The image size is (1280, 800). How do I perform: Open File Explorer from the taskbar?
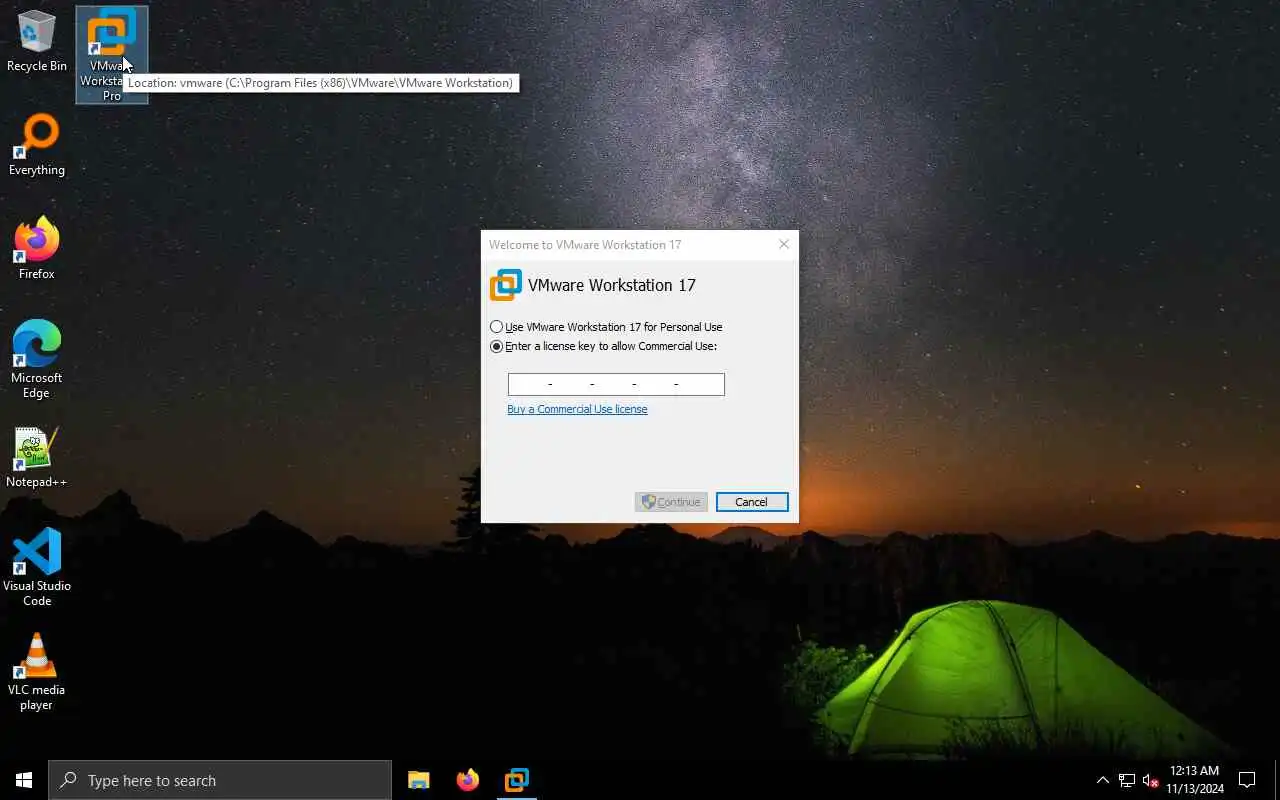point(419,780)
